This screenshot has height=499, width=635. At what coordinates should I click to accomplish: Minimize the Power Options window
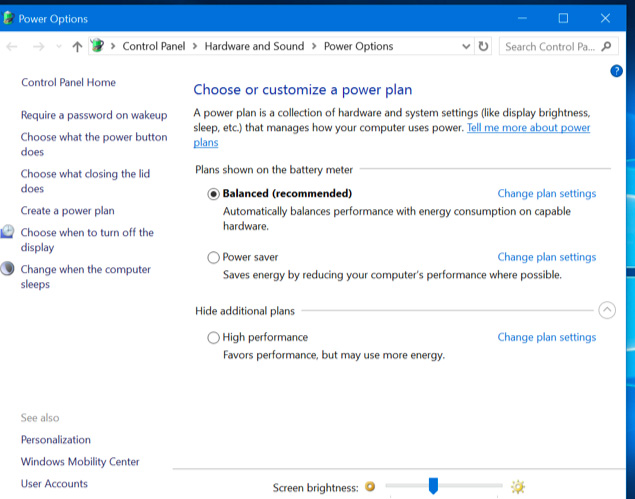[522, 18]
